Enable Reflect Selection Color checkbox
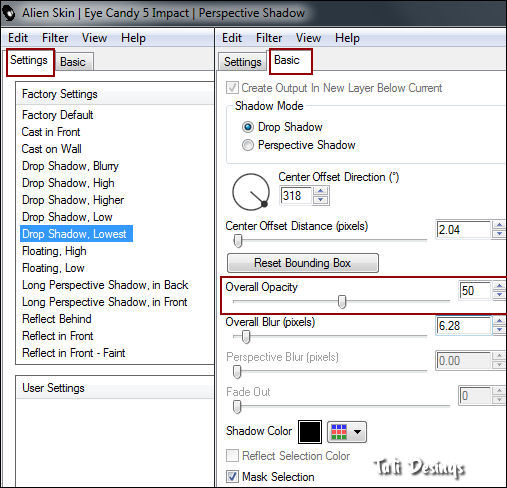The image size is (507, 488). point(232,455)
